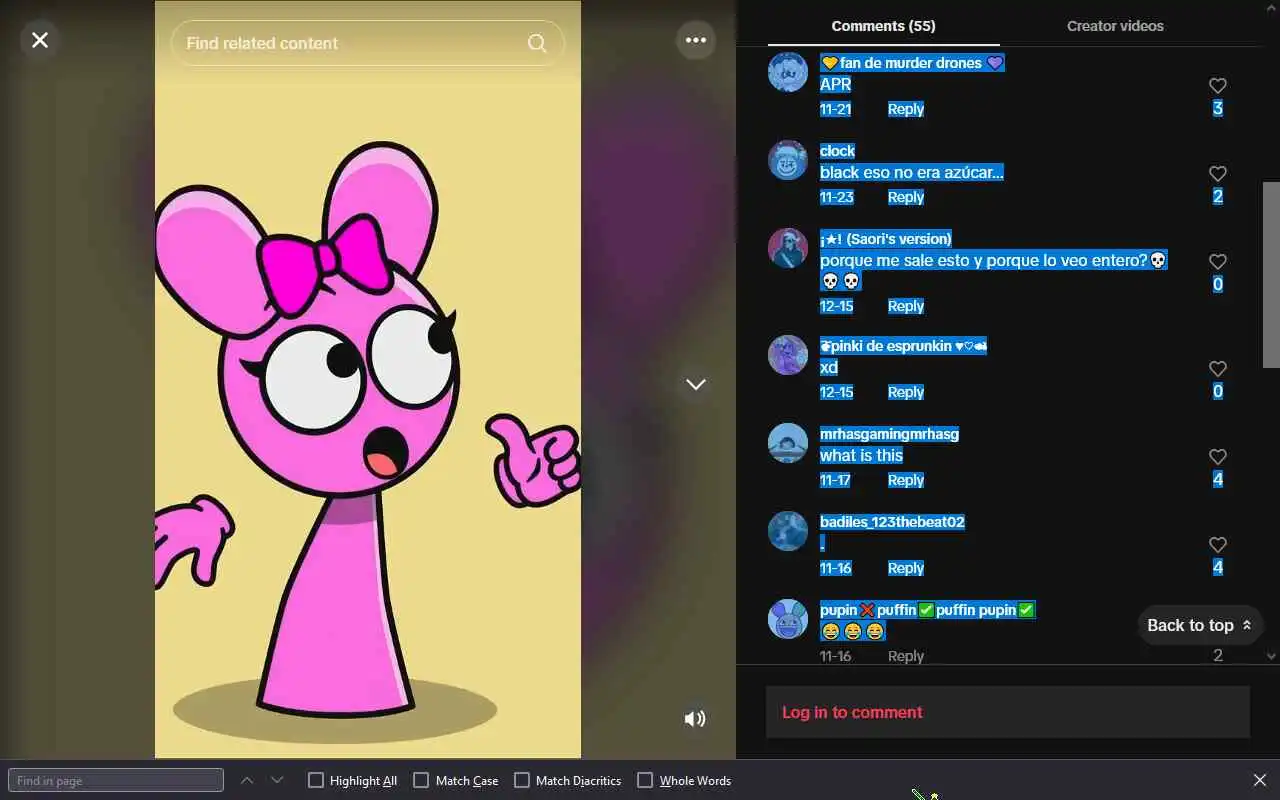Find previous match with up arrow
The height and width of the screenshot is (800, 1280).
point(247,780)
